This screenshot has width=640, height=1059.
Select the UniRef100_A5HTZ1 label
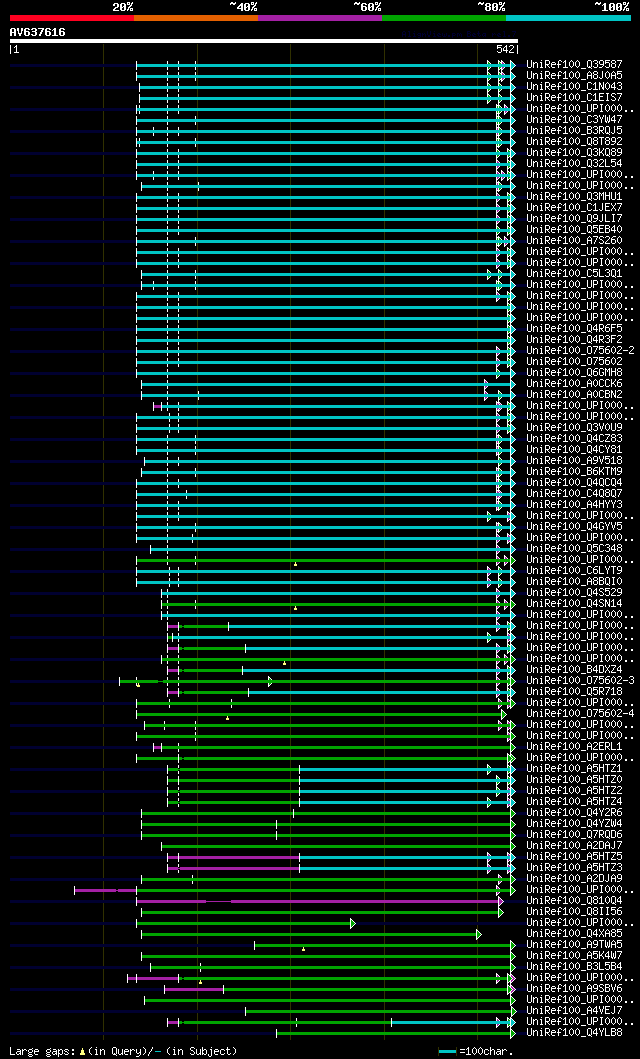pos(575,769)
